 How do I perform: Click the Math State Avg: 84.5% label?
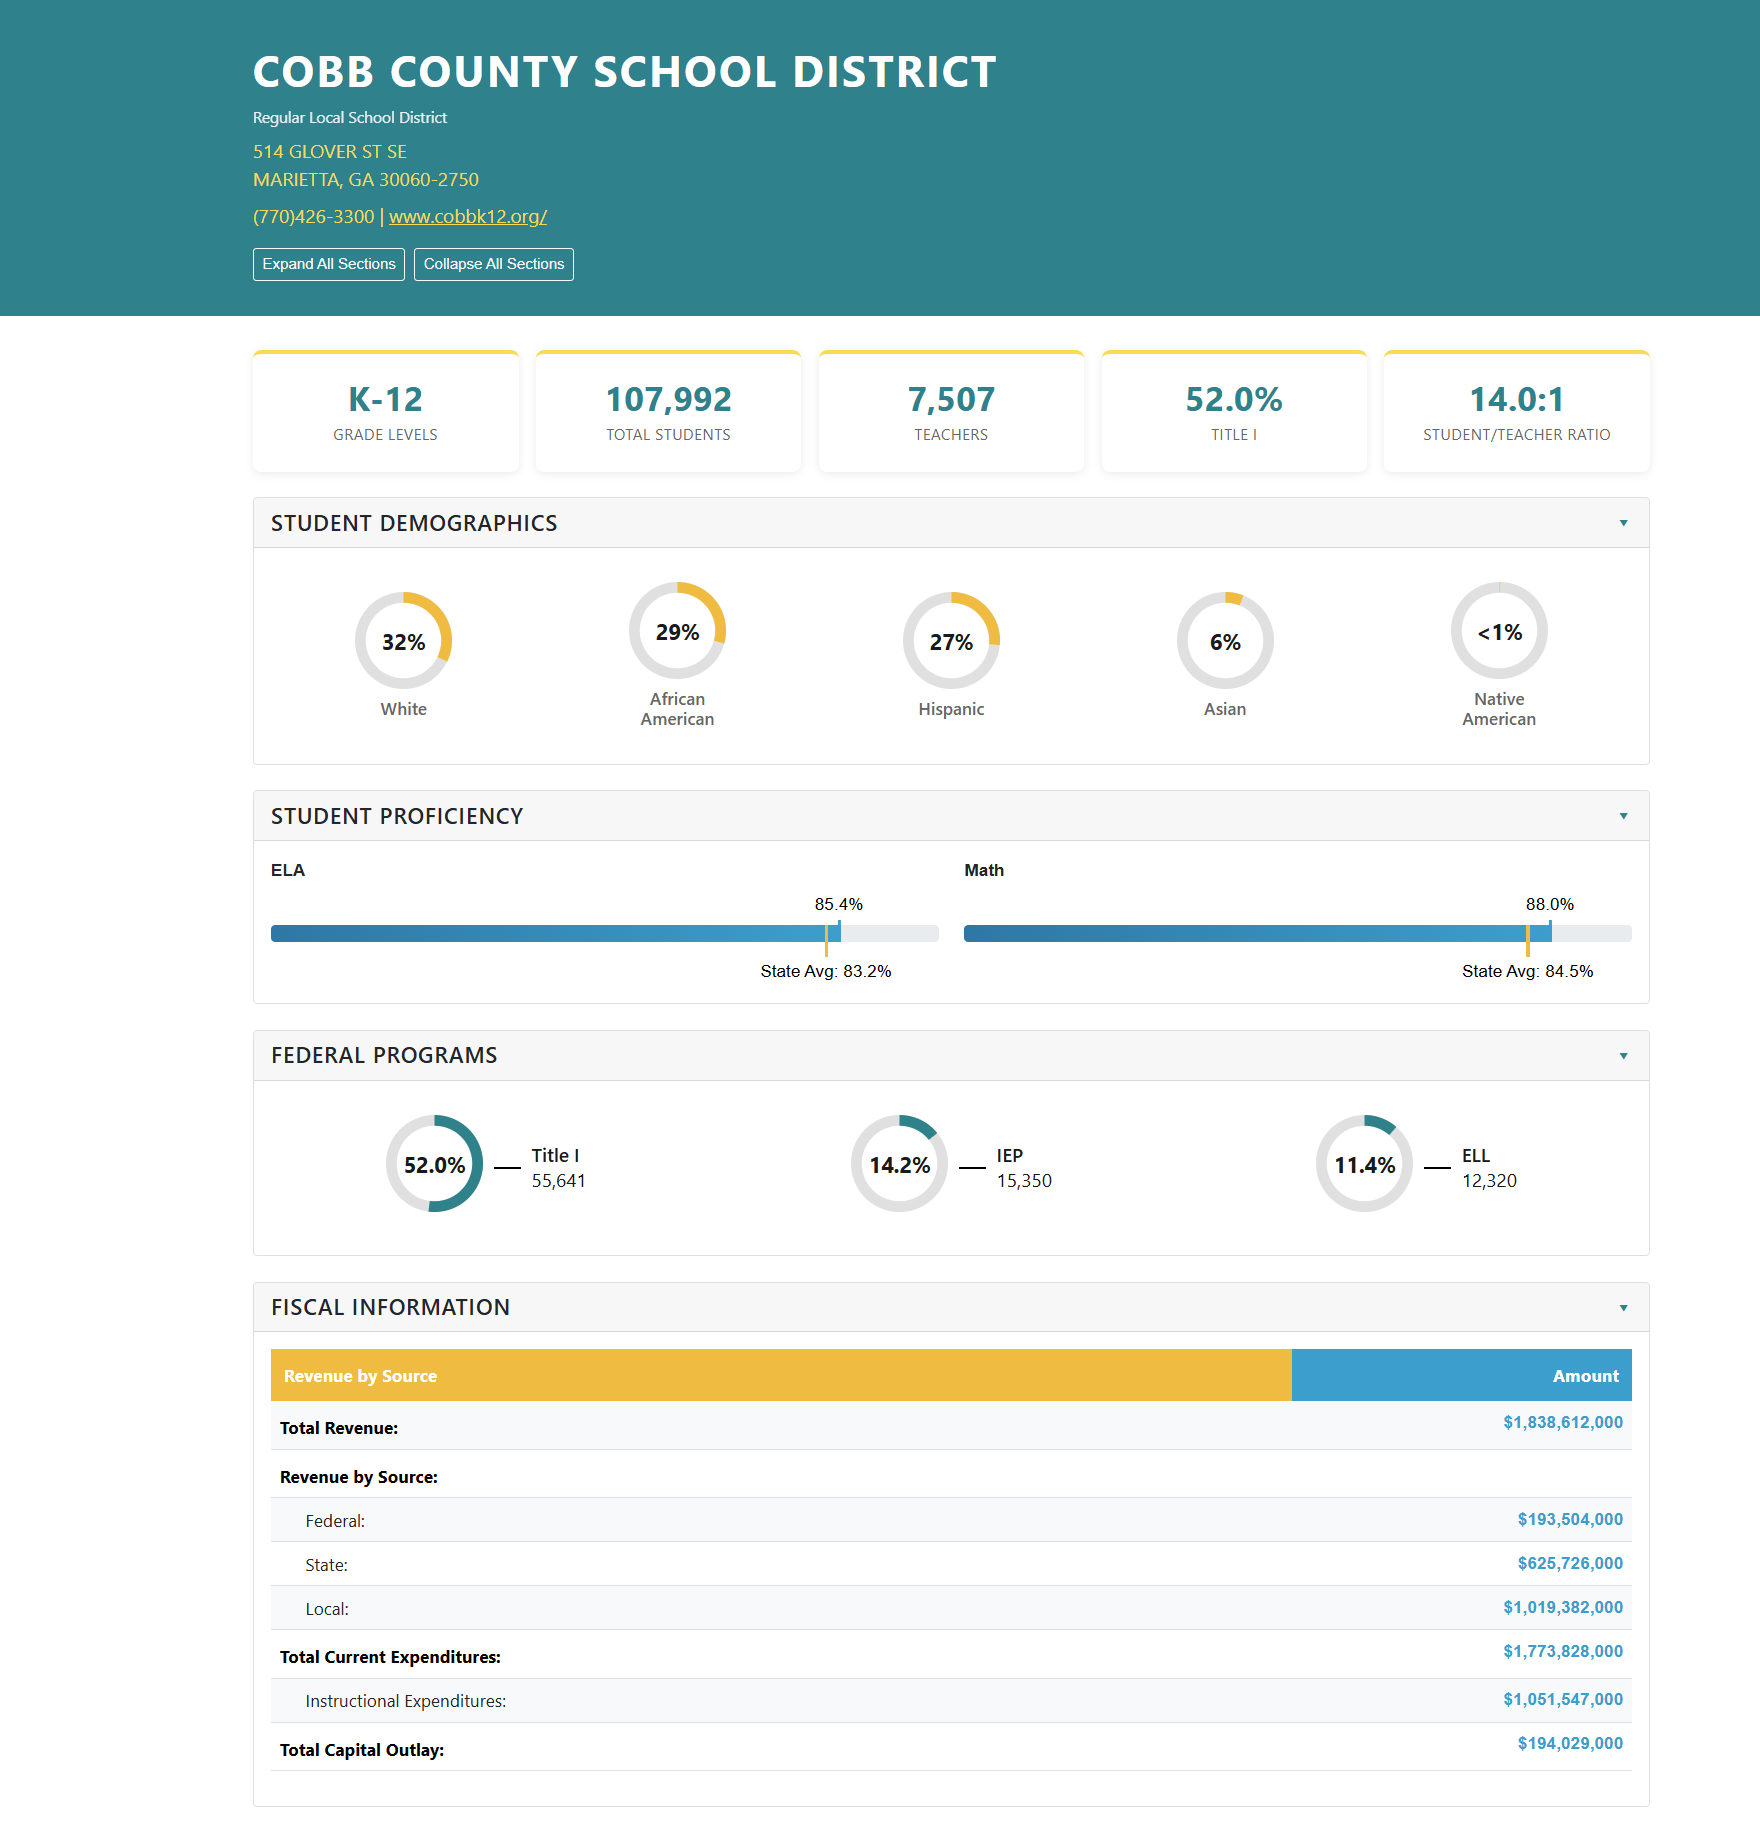coord(1528,971)
